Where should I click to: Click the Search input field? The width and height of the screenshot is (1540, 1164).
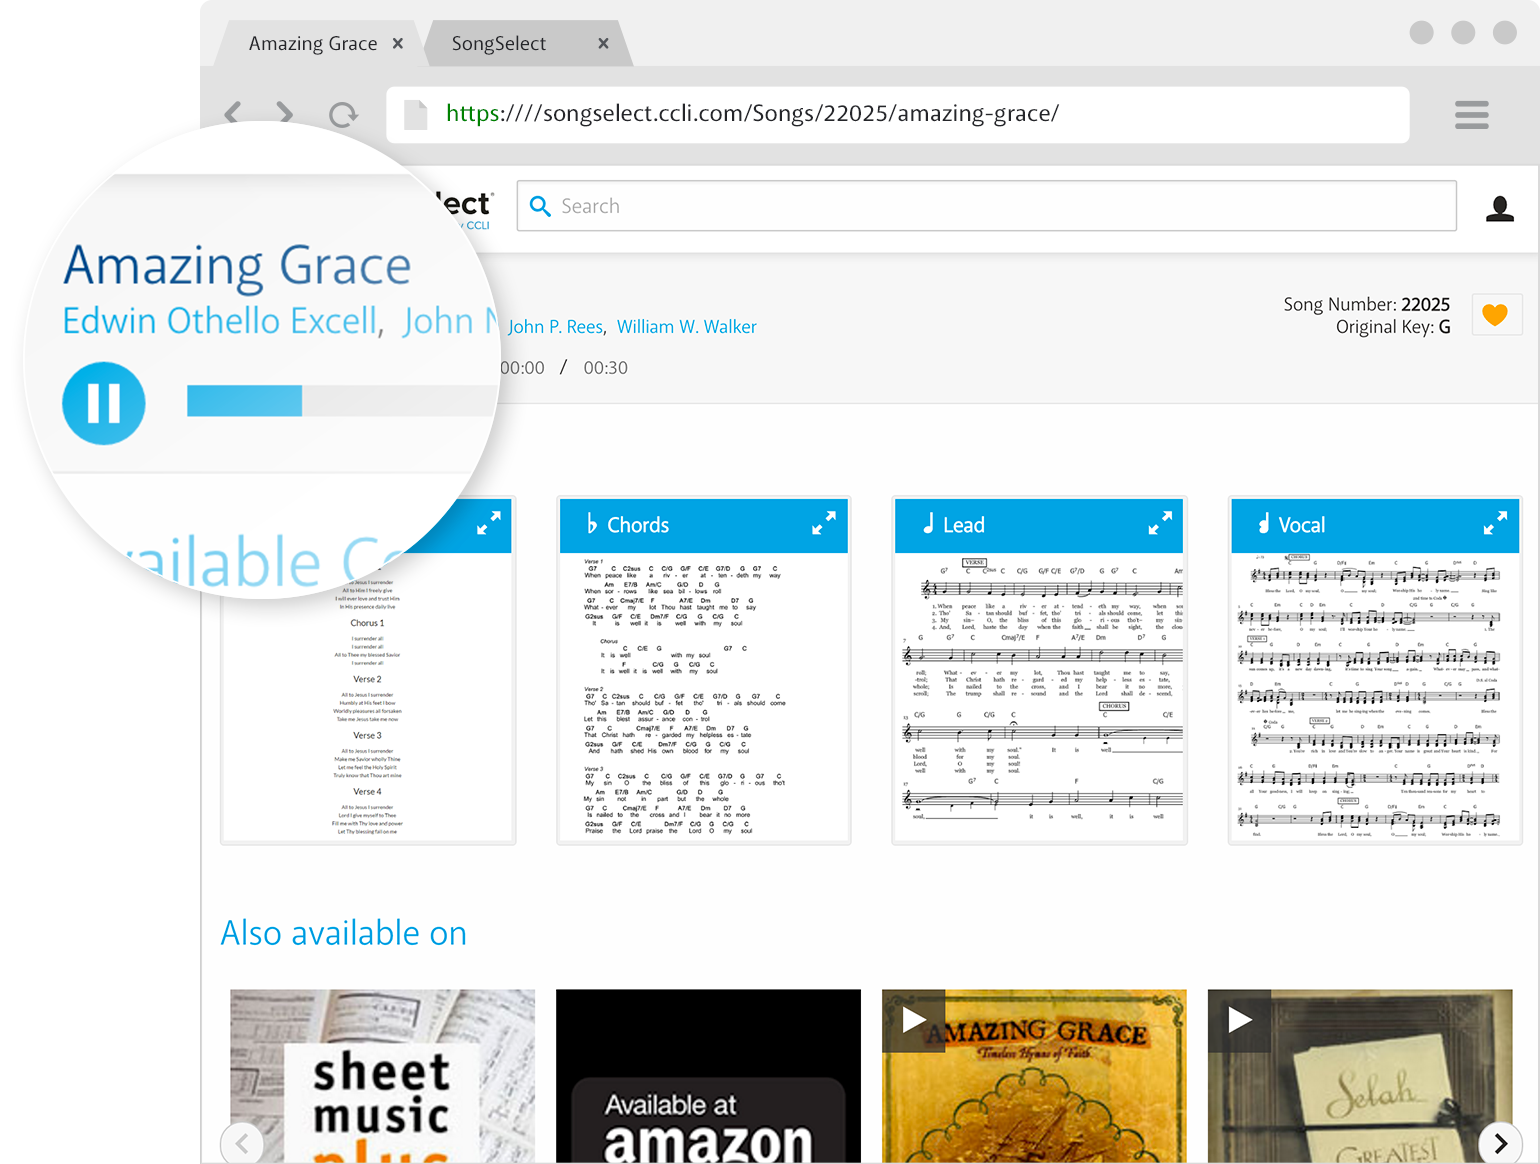click(x=986, y=206)
